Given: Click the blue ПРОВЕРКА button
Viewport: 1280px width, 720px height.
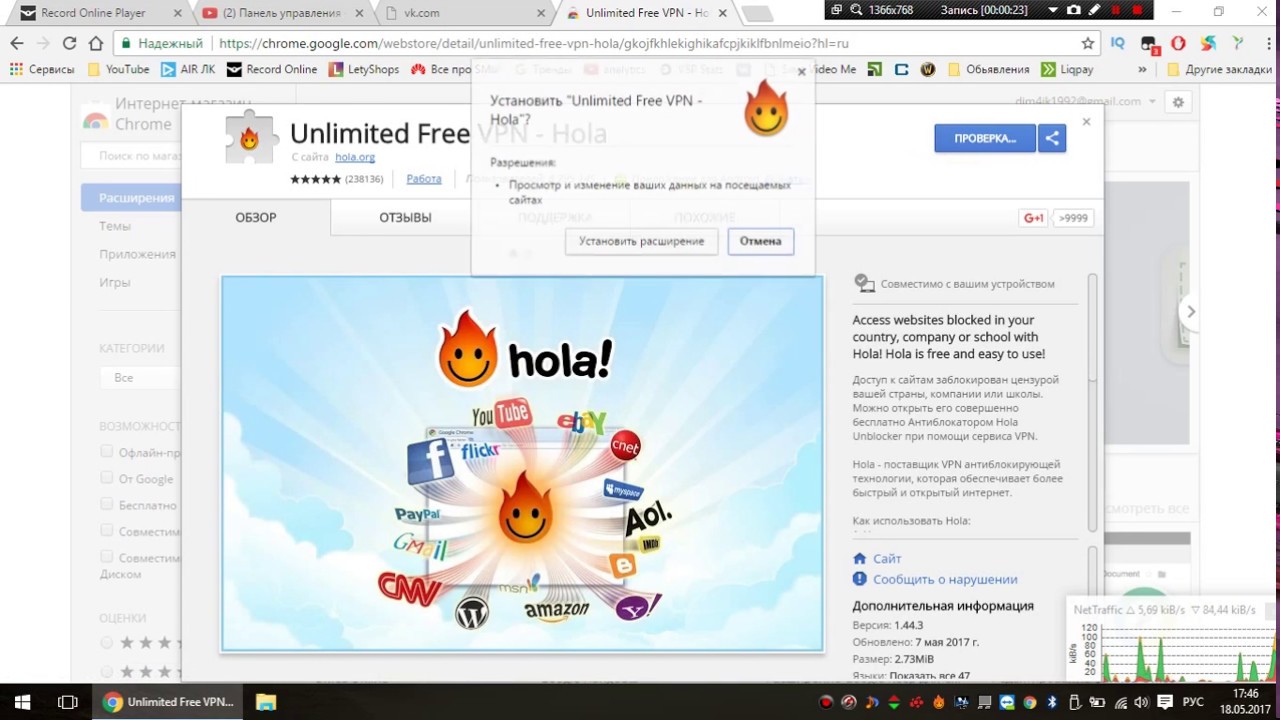Looking at the screenshot, I should click(x=985, y=138).
